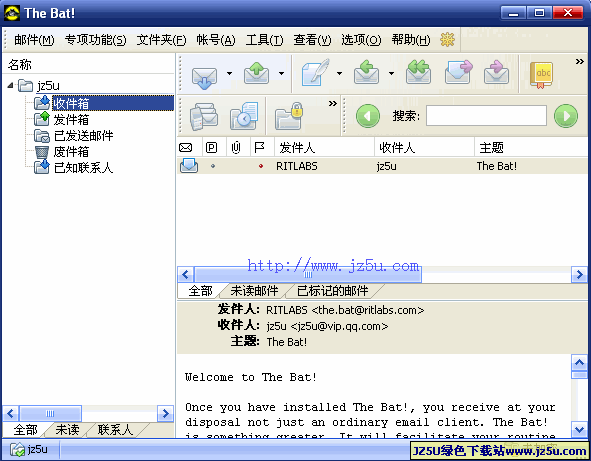Click the Send queued mail icon
The image size is (591, 461).
256,73
